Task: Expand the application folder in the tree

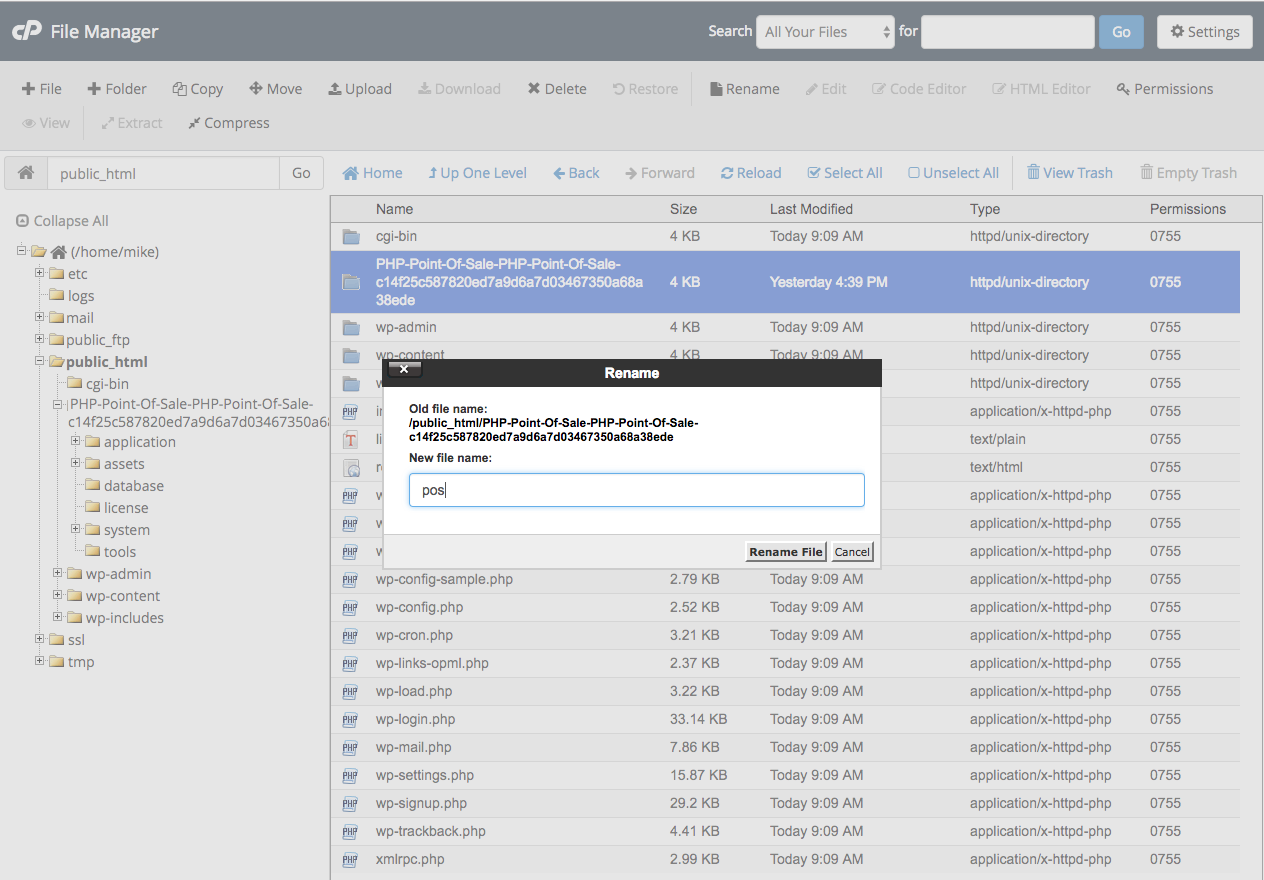Action: (76, 441)
